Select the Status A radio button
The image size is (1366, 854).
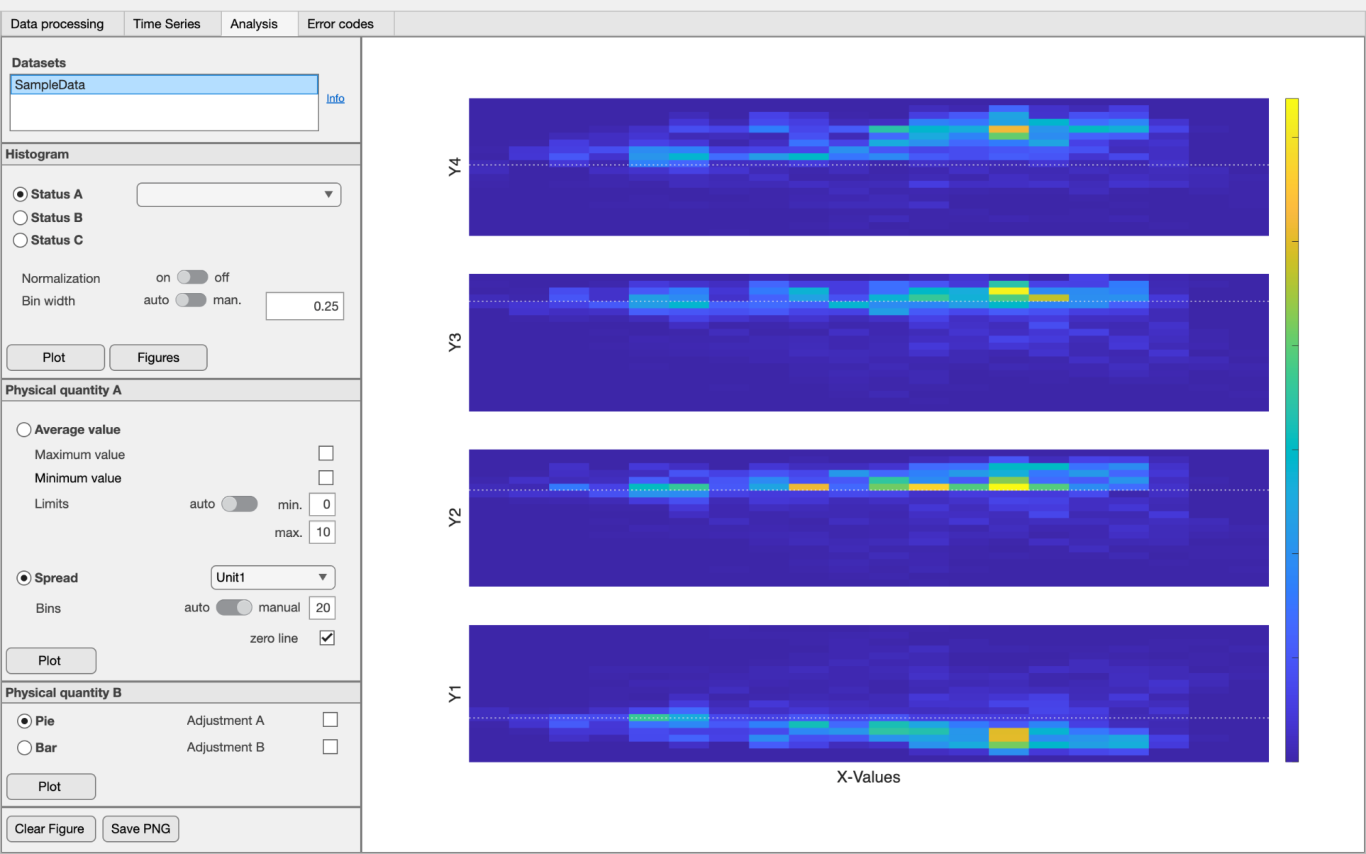[x=20, y=194]
